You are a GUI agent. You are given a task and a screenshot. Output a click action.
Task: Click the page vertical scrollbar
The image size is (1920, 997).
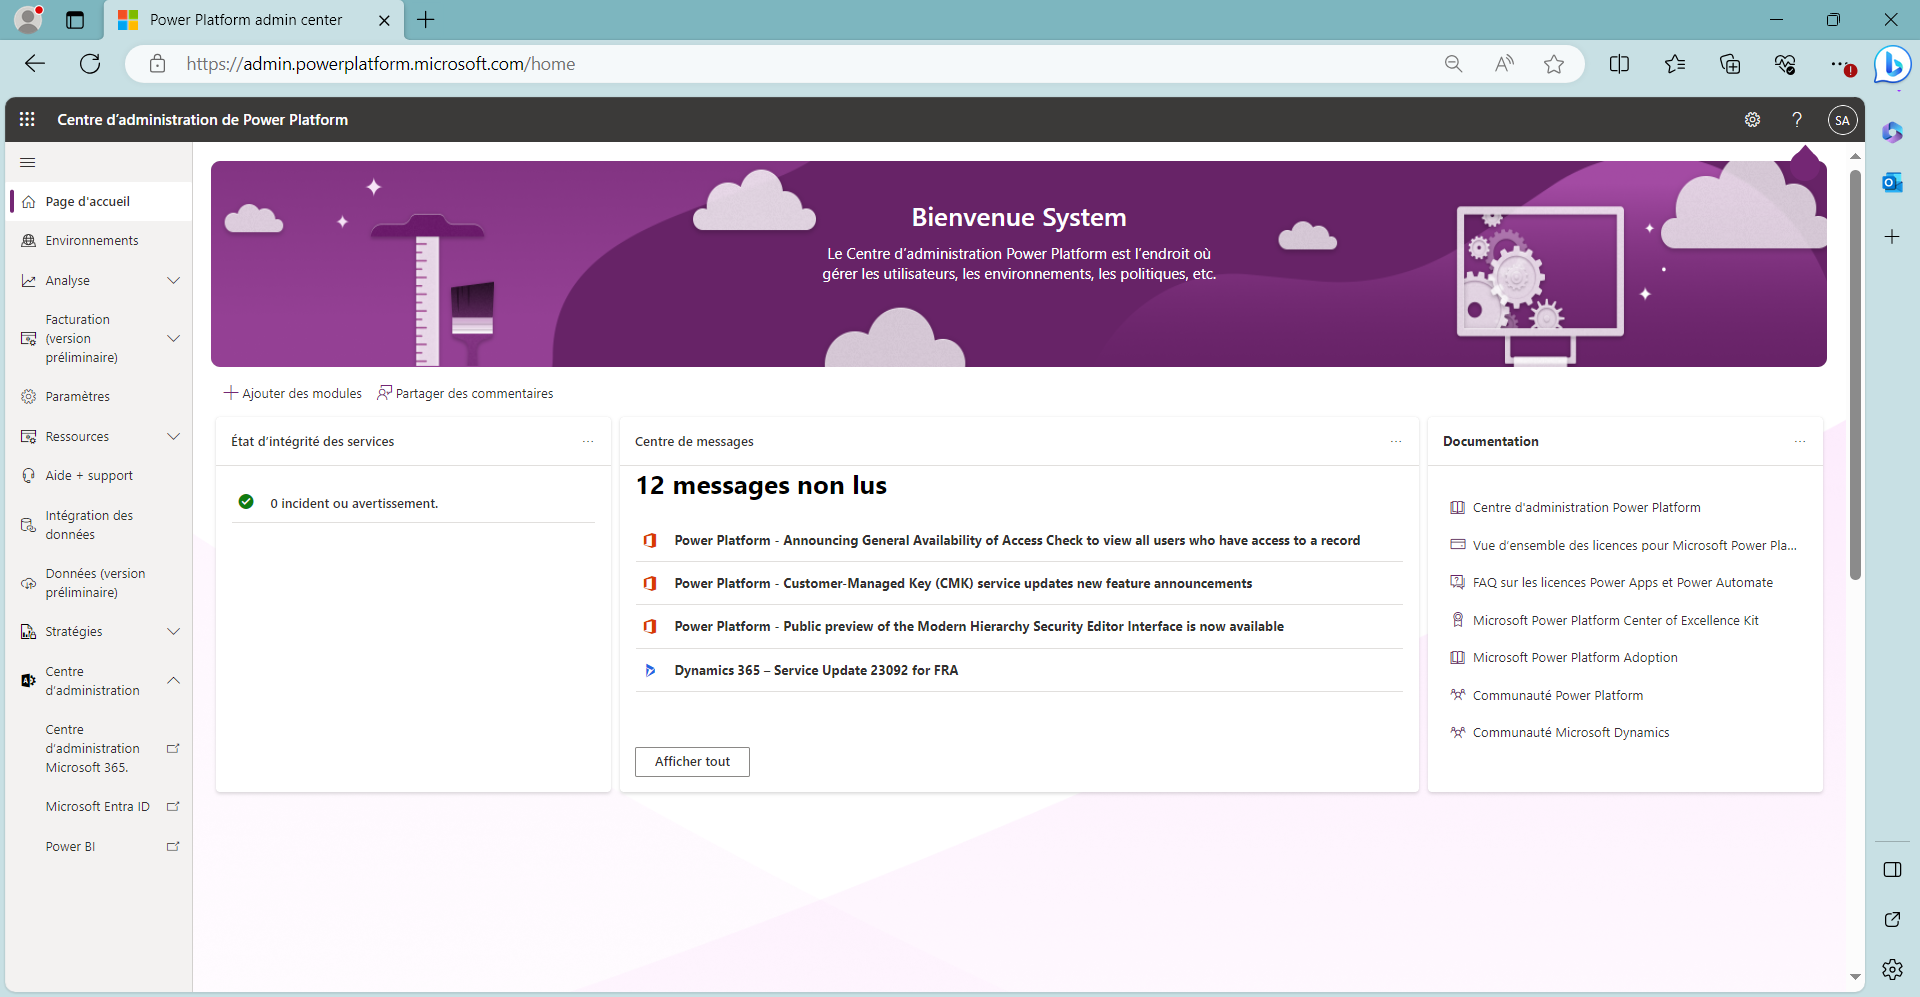(1855, 374)
